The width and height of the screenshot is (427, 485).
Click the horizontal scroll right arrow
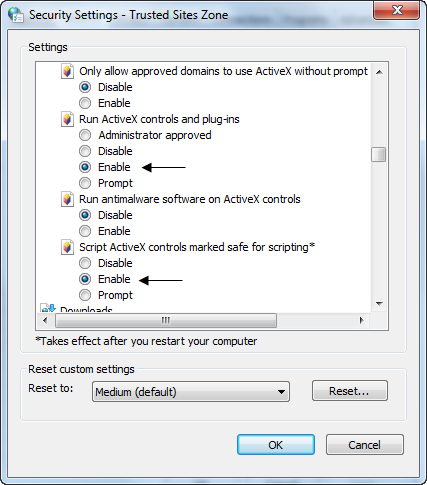point(362,321)
